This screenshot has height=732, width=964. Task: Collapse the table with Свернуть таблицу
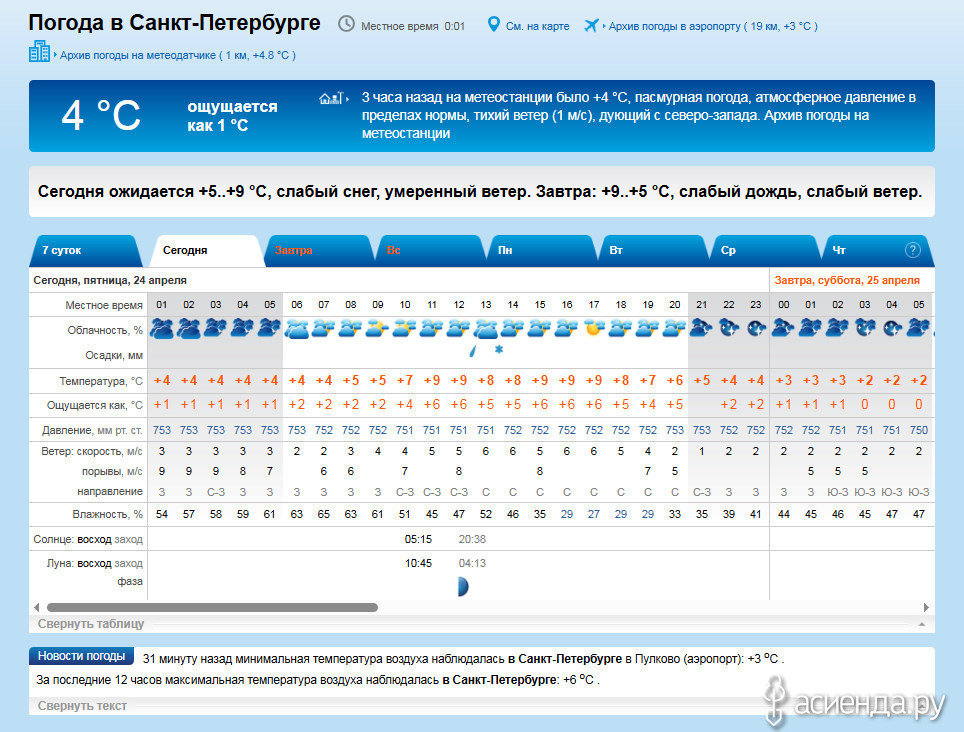[91, 624]
